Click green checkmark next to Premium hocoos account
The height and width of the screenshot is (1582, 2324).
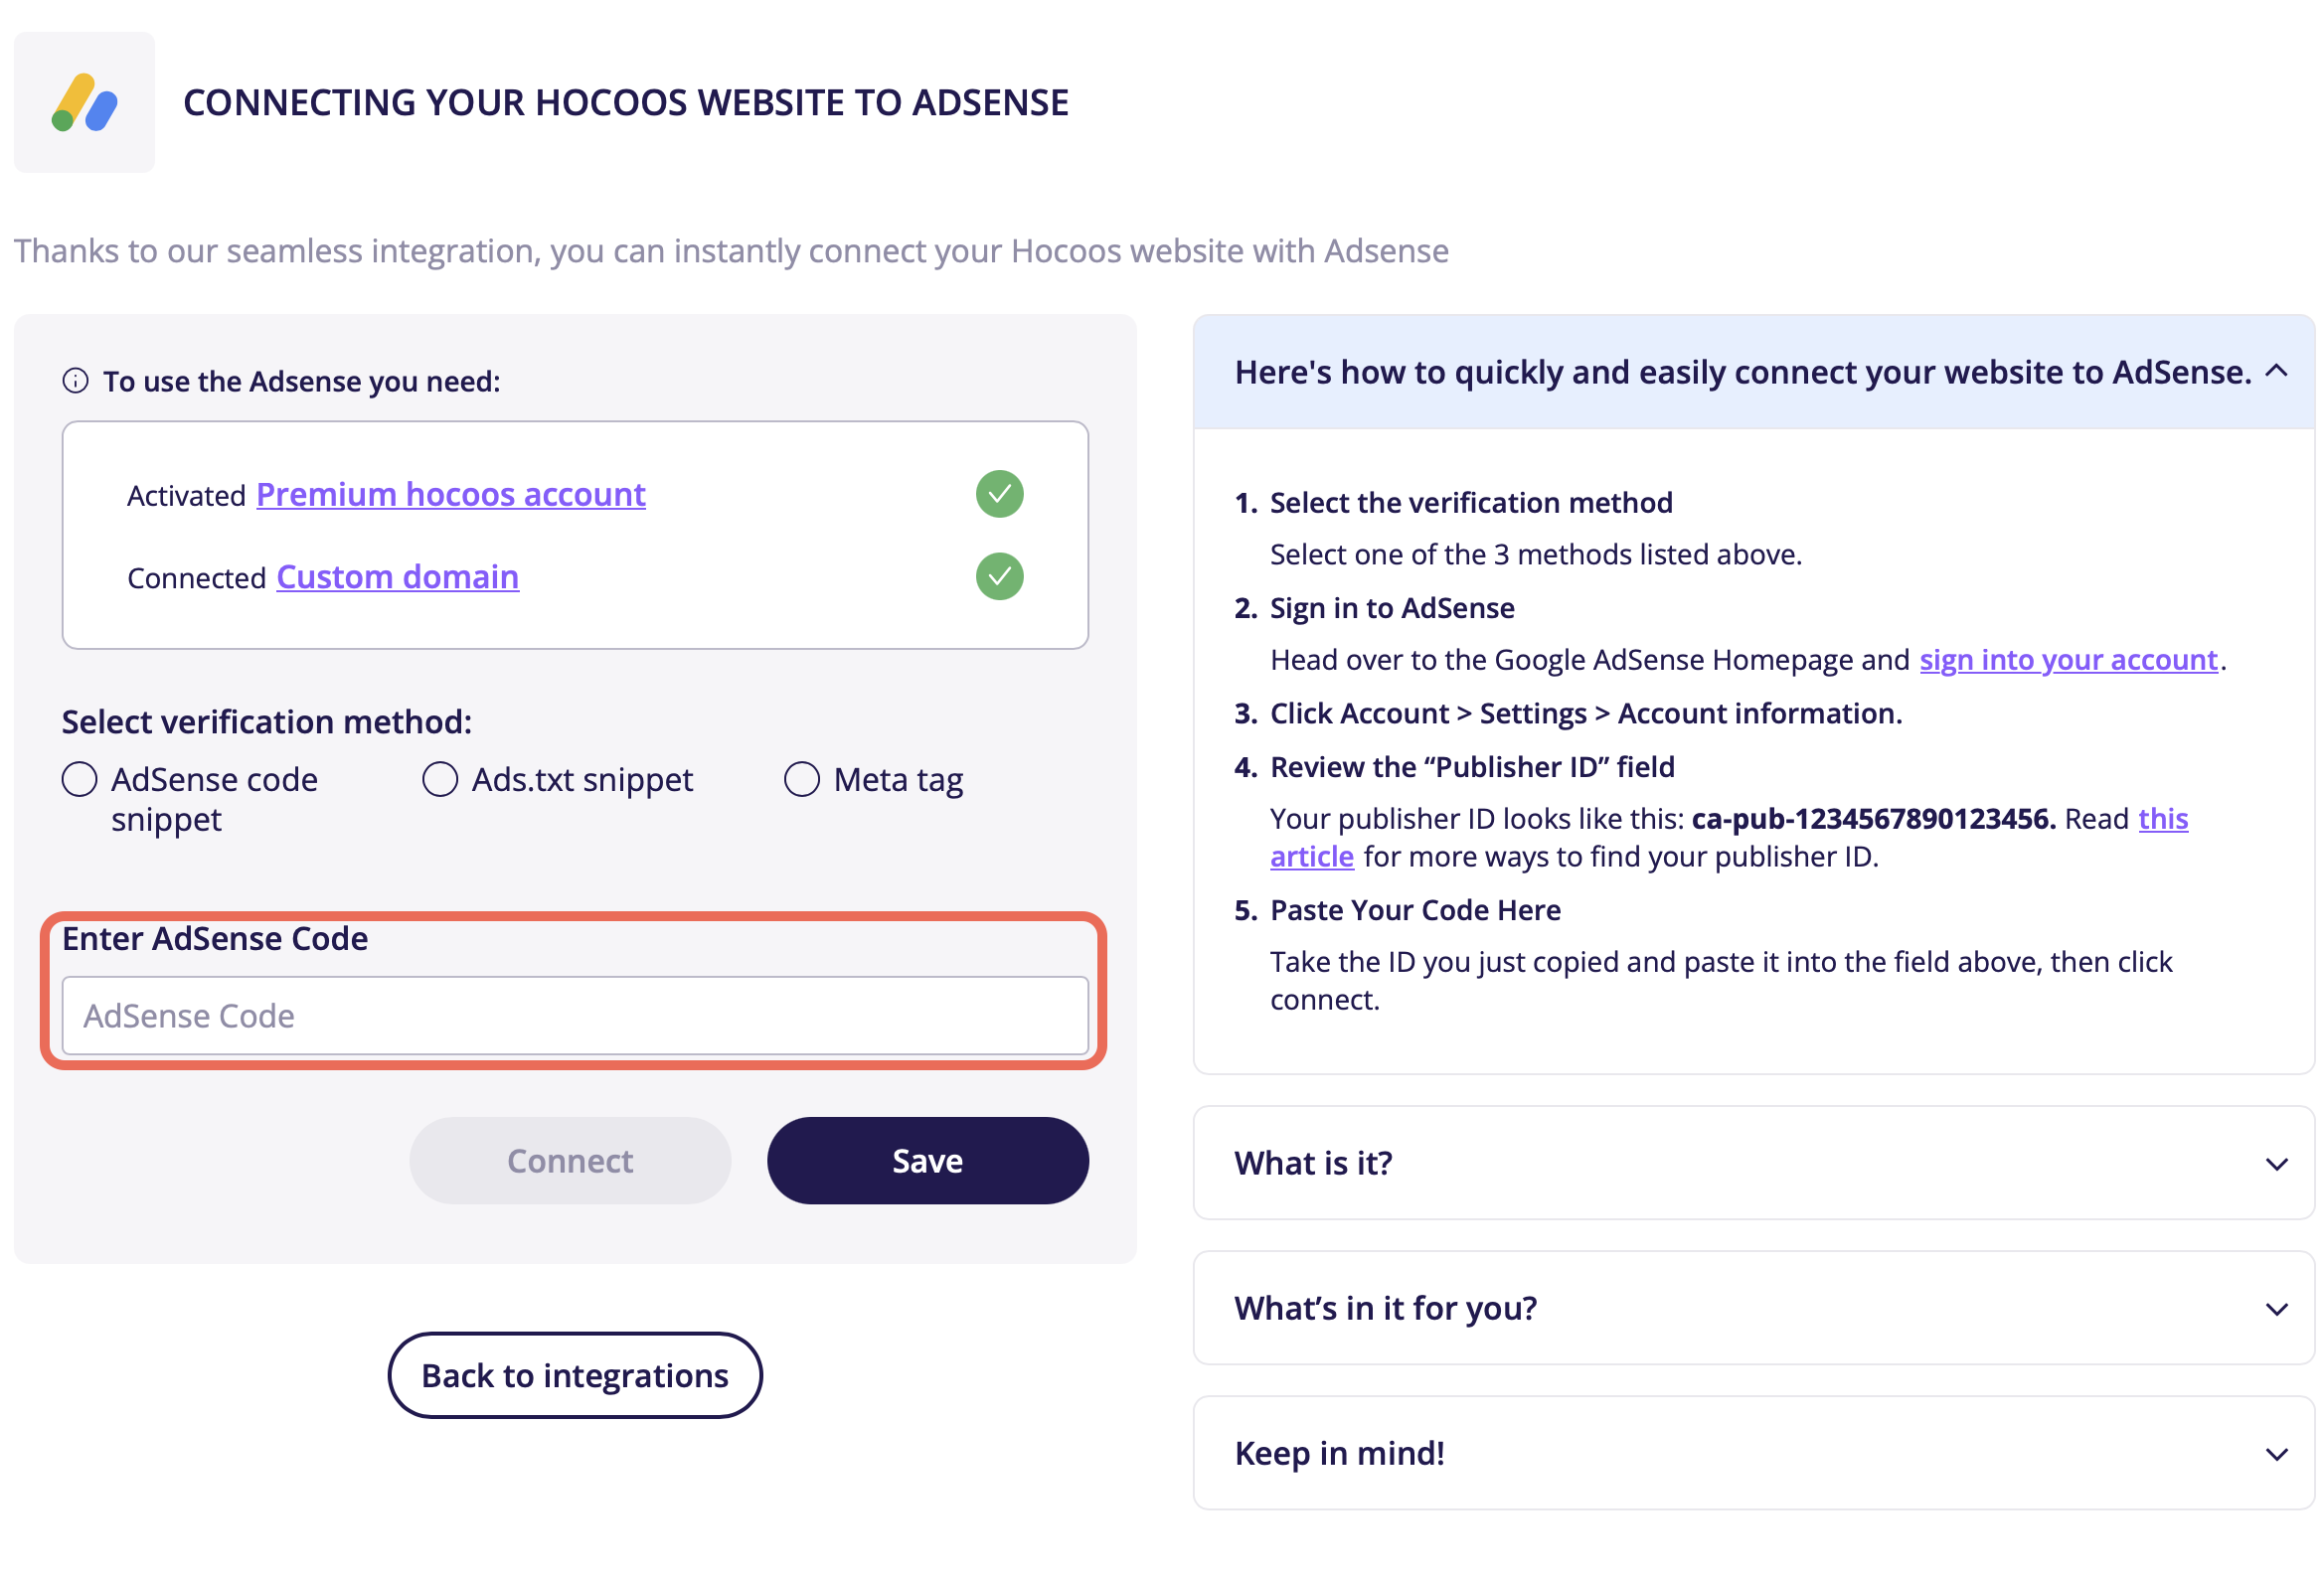coord(999,494)
